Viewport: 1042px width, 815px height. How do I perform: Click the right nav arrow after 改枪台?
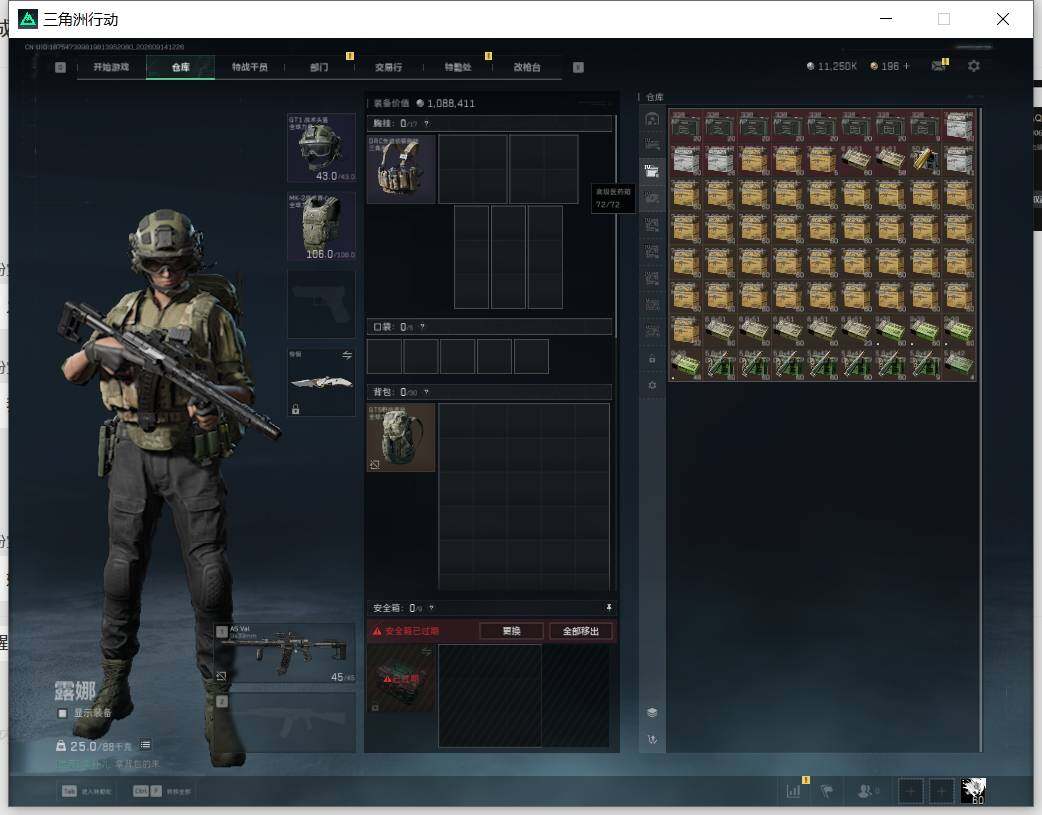point(578,67)
